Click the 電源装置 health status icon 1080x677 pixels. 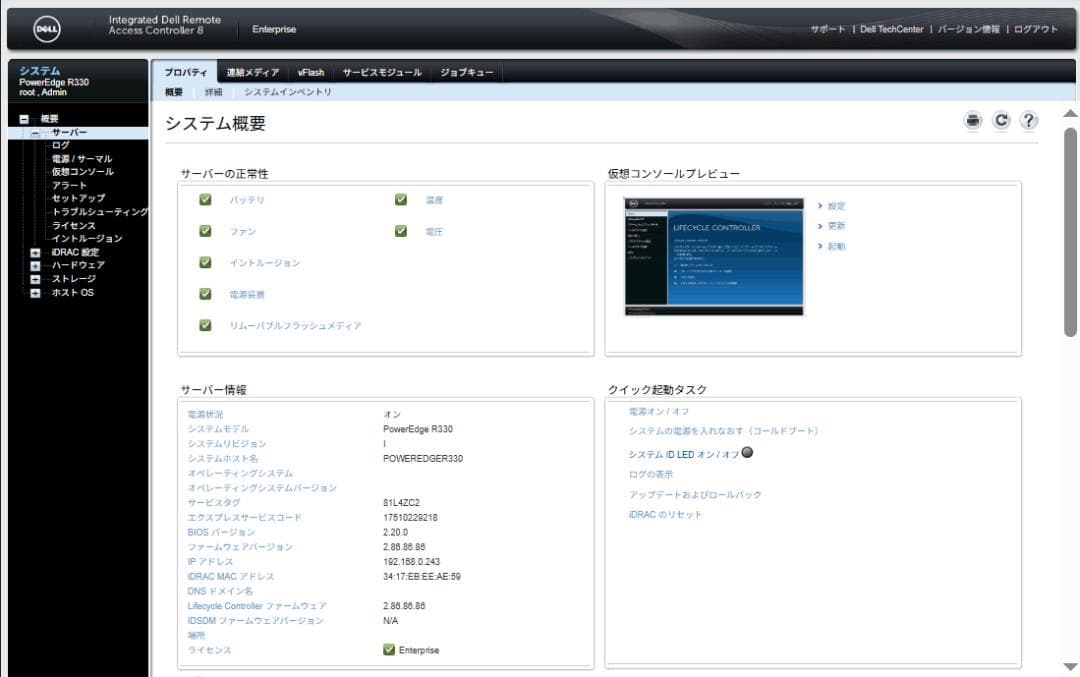coord(205,292)
